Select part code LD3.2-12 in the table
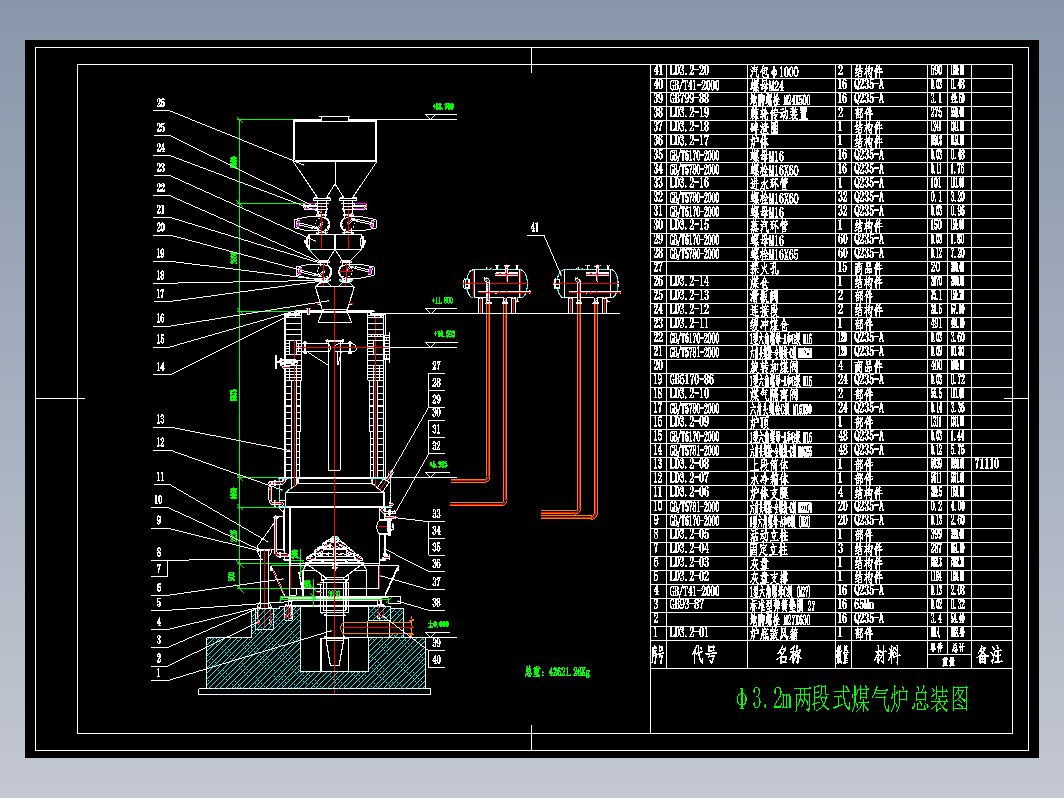 689,309
